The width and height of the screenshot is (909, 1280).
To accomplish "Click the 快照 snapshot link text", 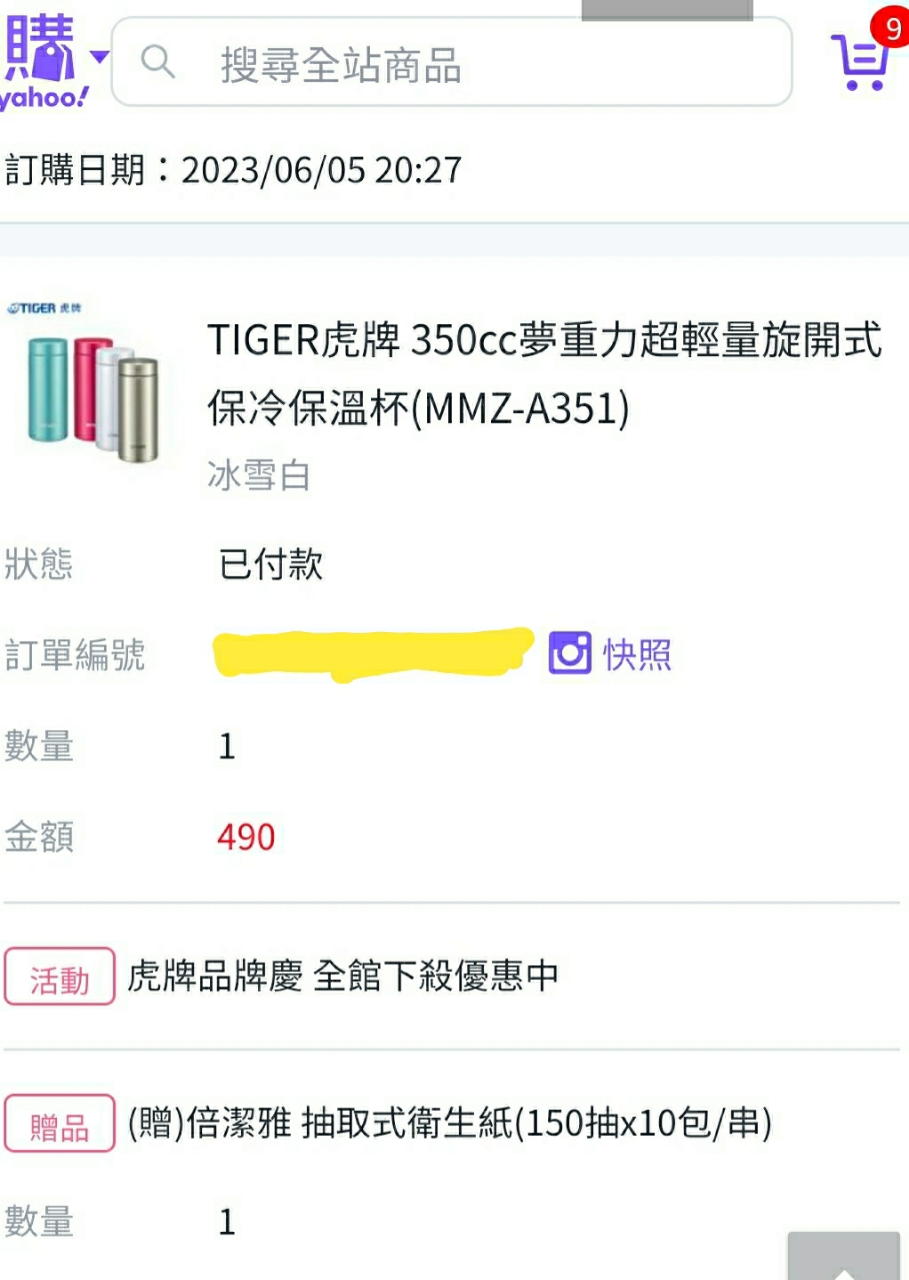I will [637, 655].
